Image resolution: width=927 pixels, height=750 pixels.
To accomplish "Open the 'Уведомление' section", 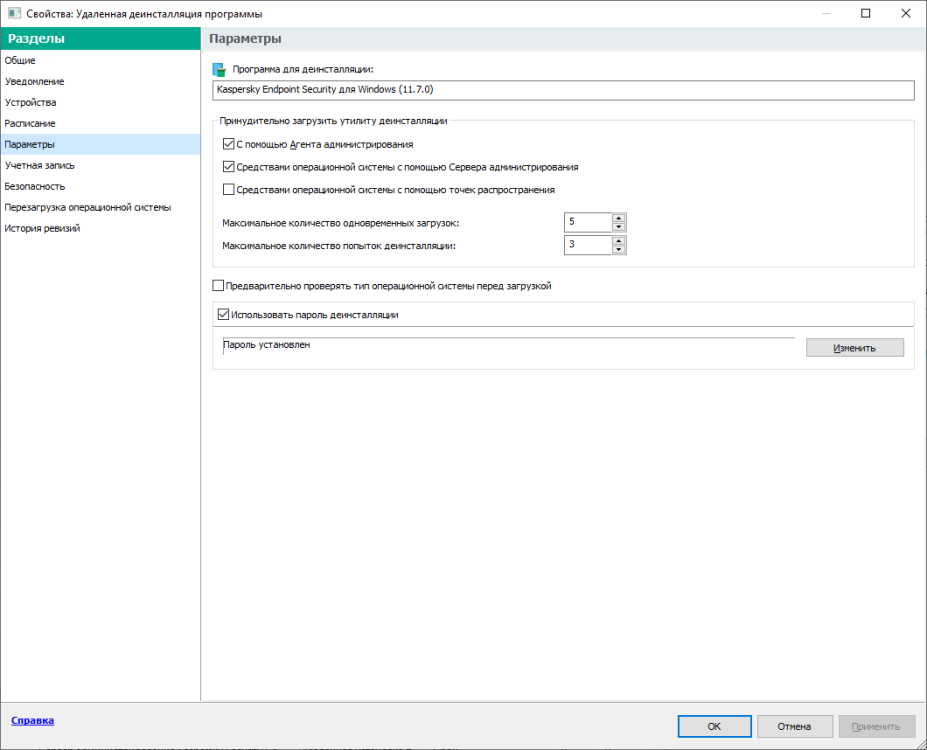I will tap(101, 82).
